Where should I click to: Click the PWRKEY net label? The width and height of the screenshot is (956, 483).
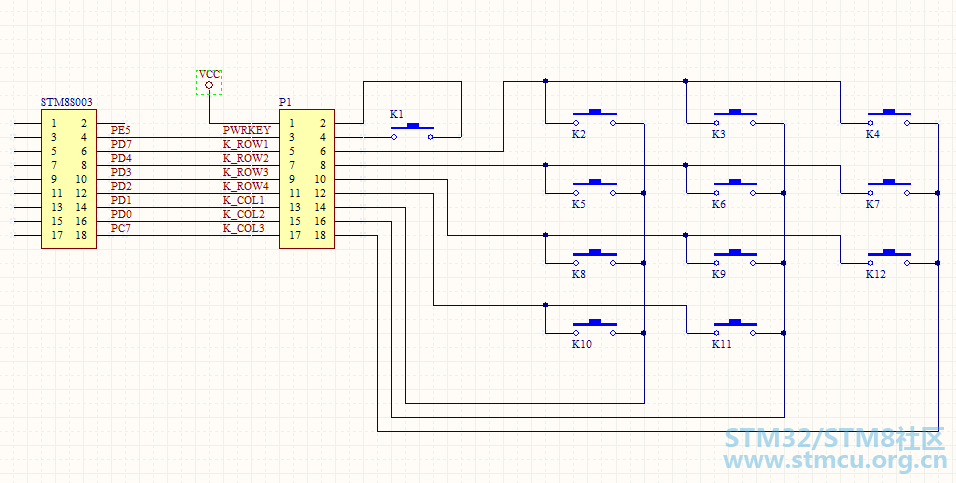[x=246, y=130]
